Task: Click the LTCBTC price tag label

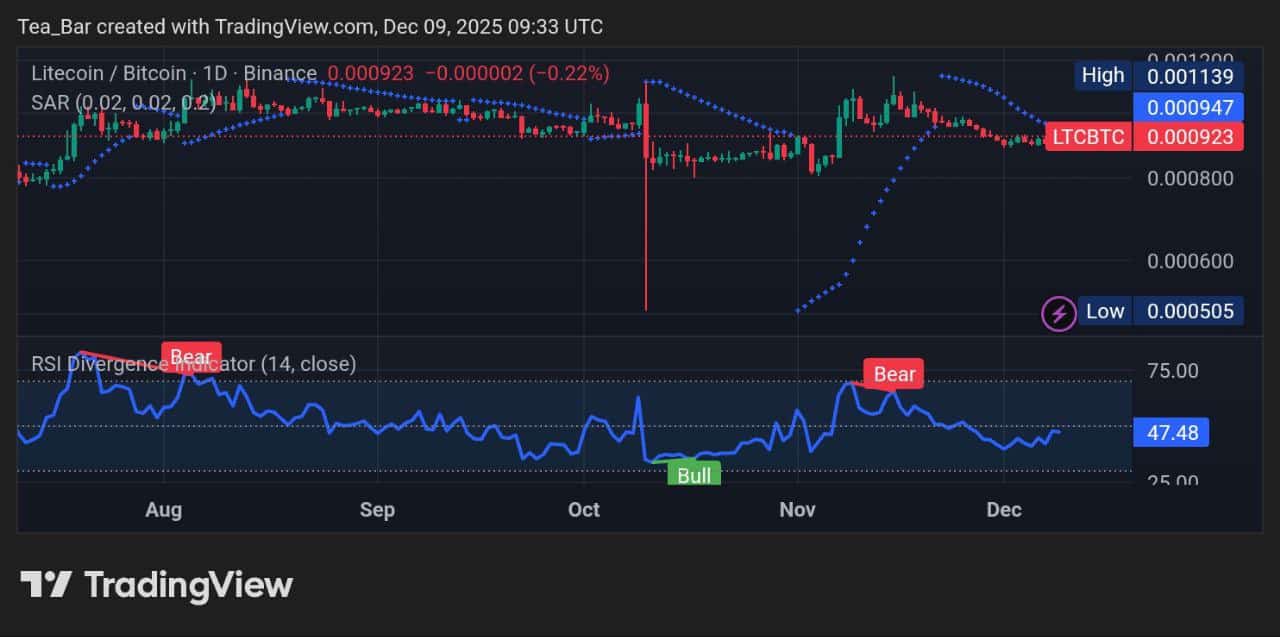Action: point(1088,136)
